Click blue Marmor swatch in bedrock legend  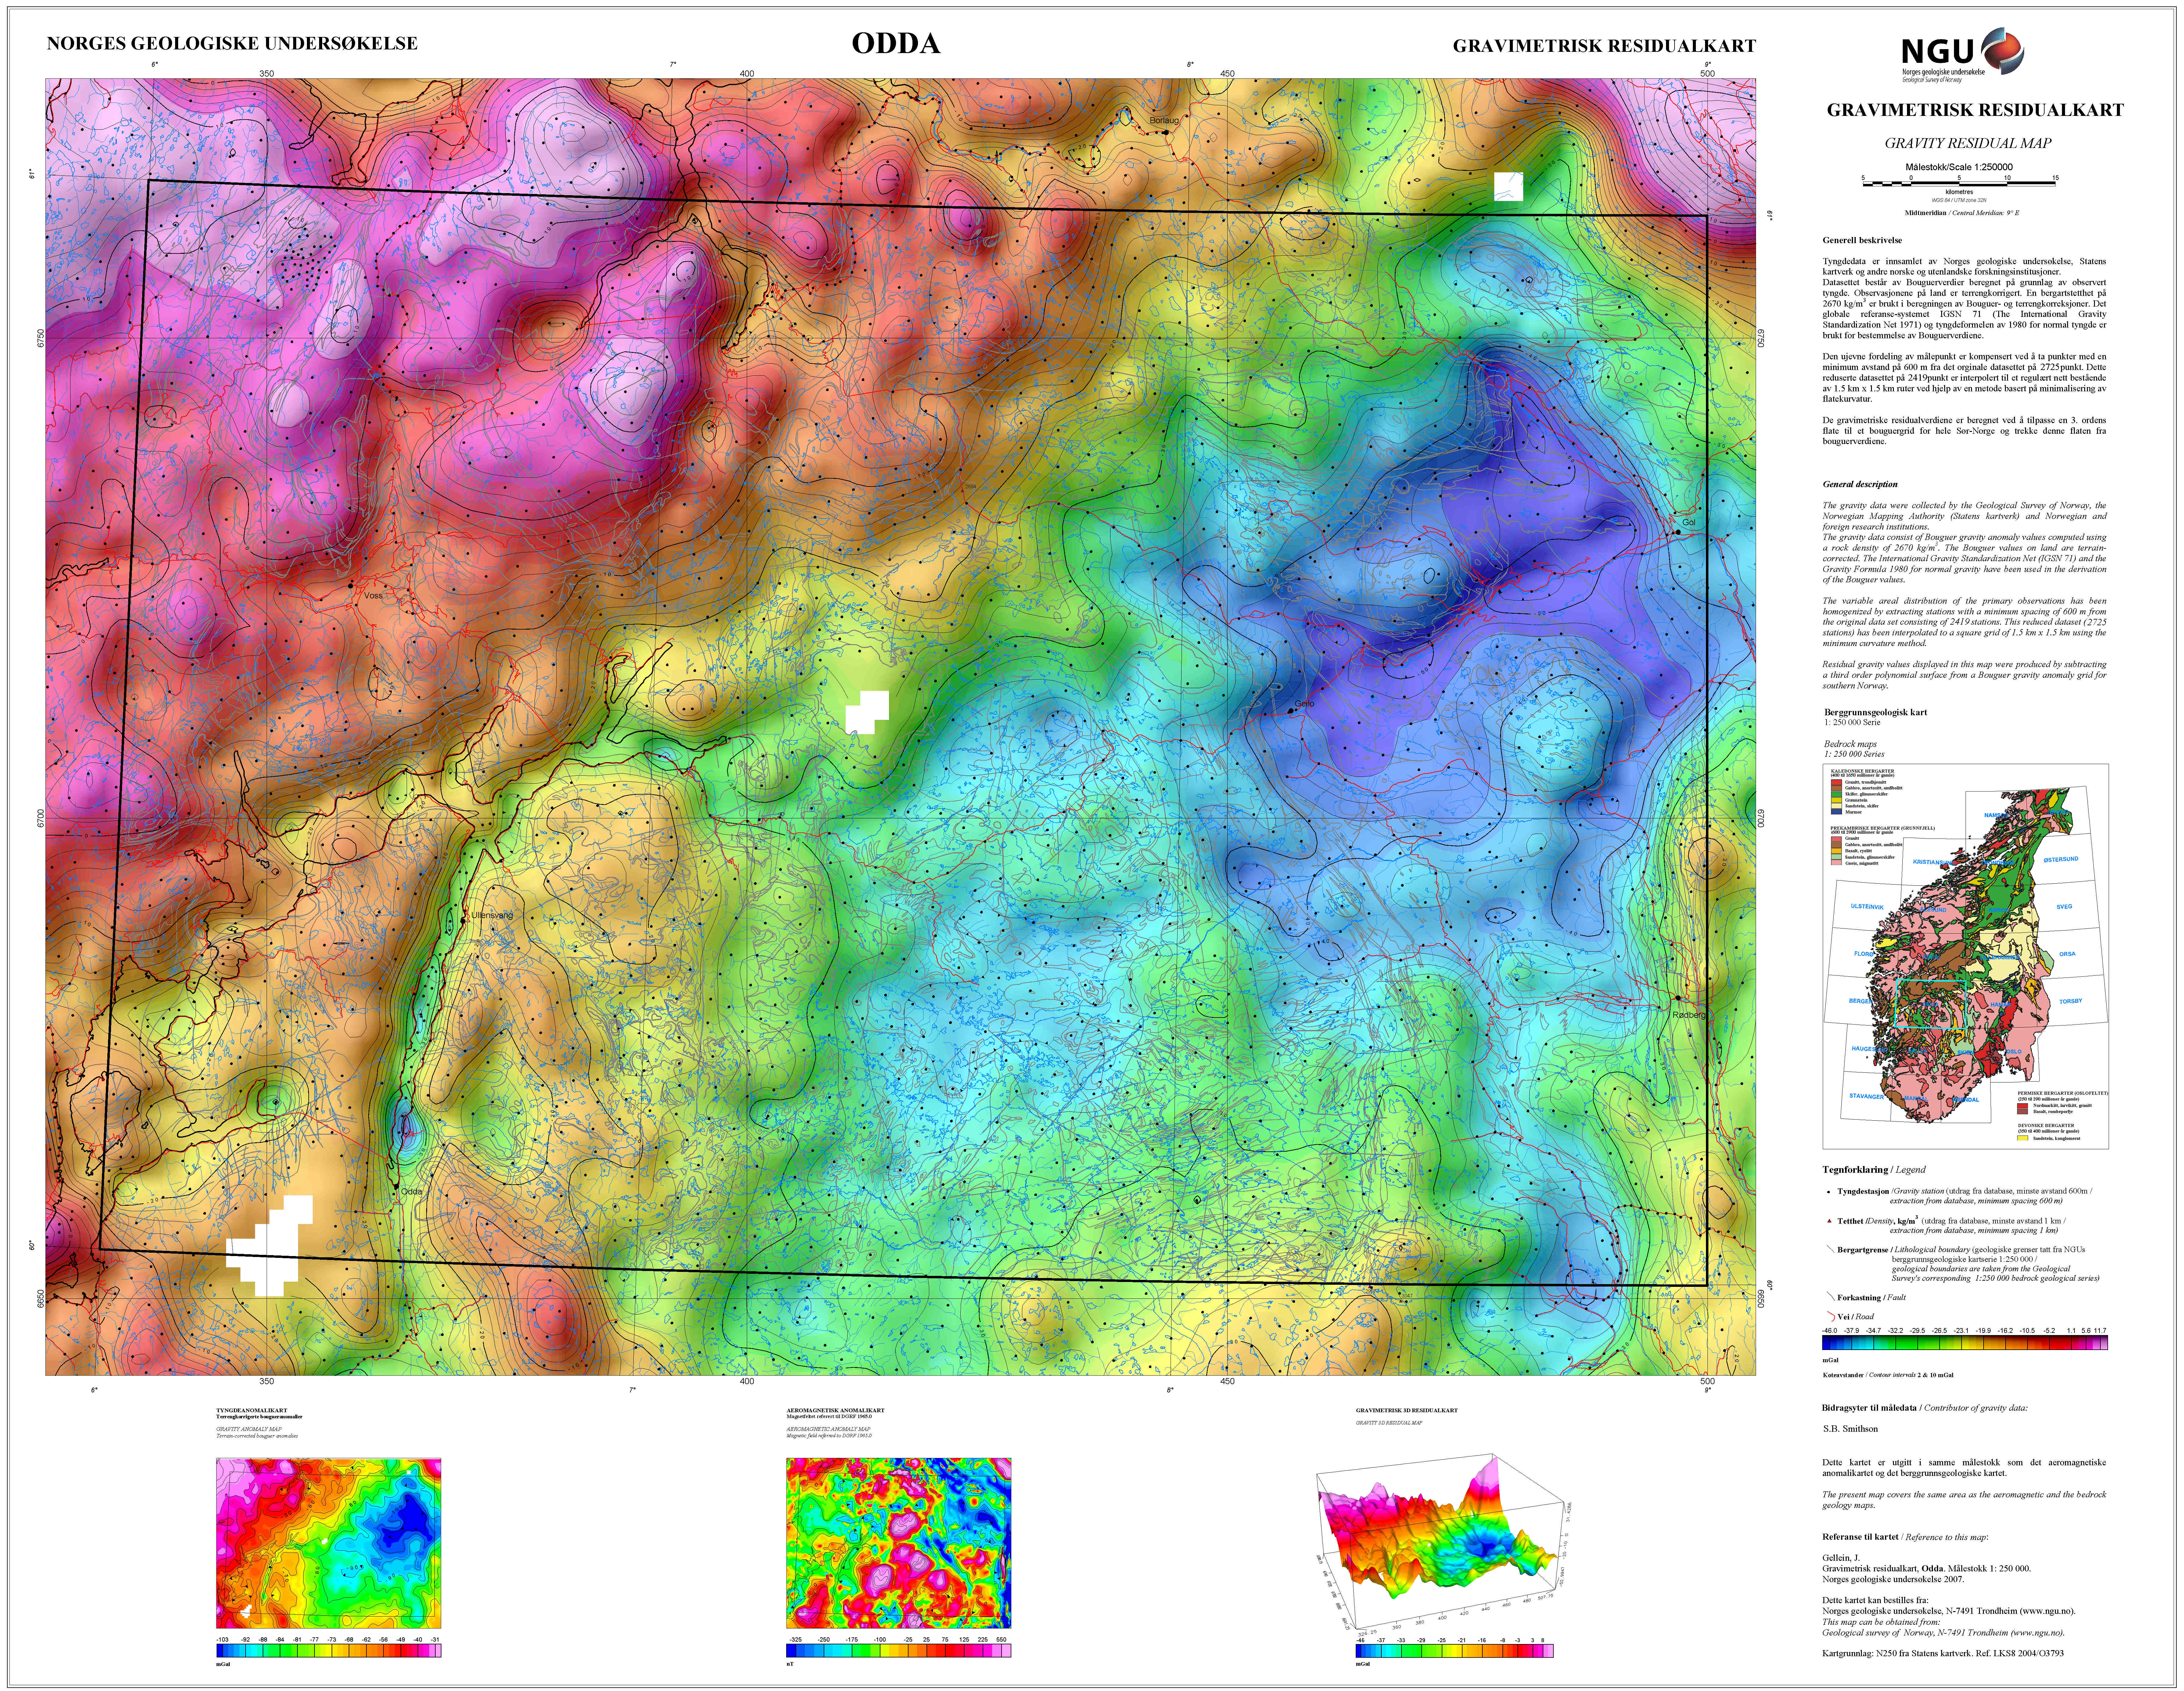(x=1837, y=812)
